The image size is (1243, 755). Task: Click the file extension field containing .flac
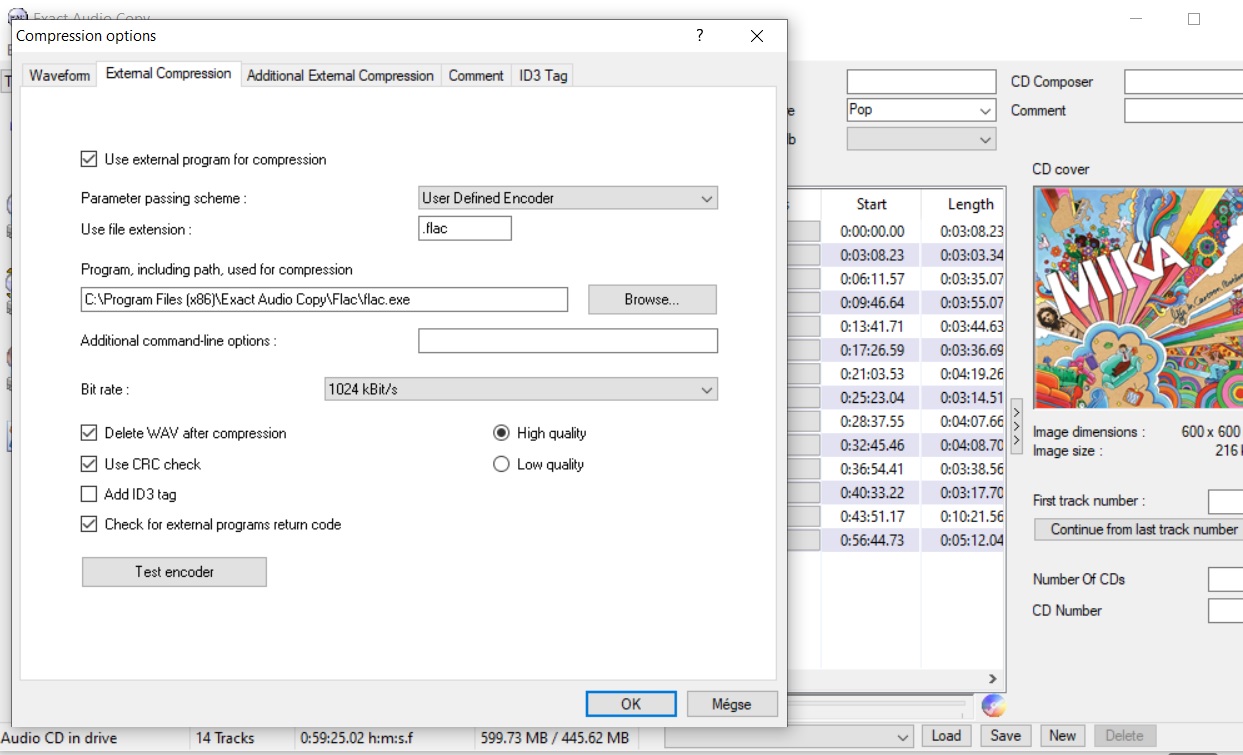tap(465, 229)
